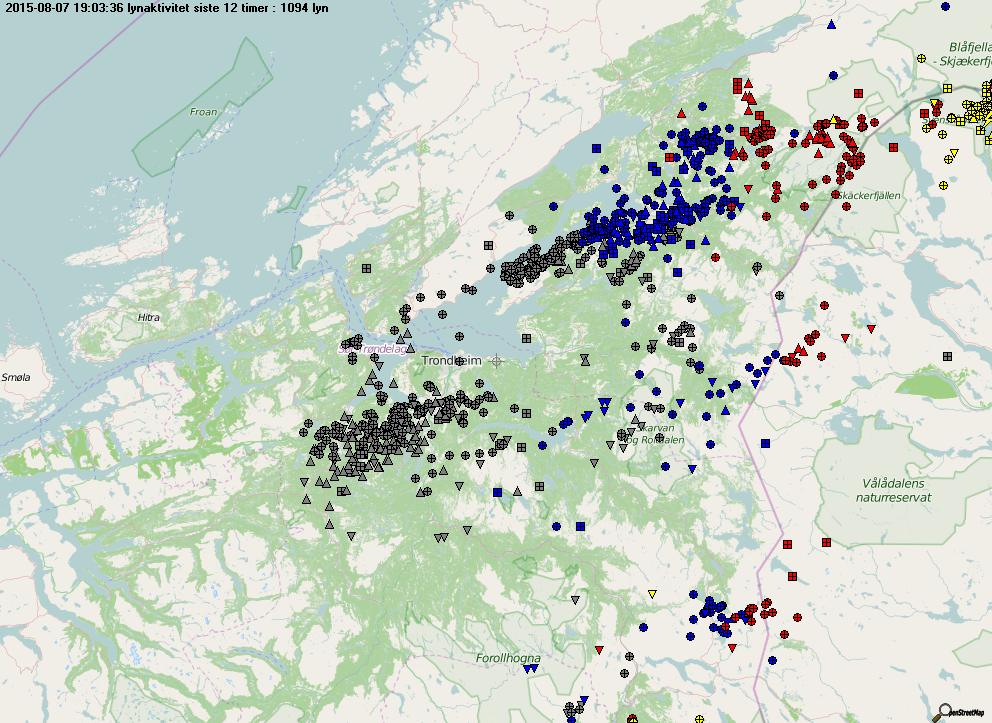Click the gray hourglass marker east of Trondheim
Viewport: 992px width, 723px height.
click(584, 358)
